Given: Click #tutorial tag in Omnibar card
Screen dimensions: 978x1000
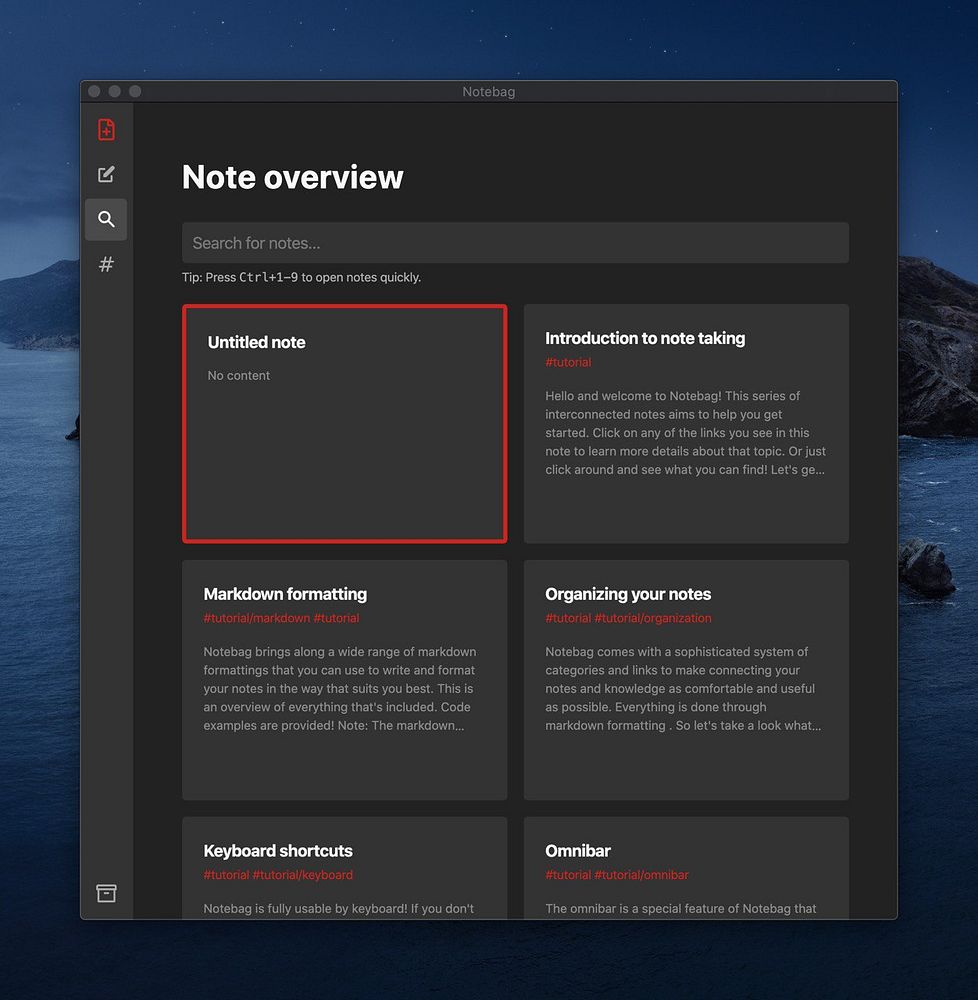Looking at the screenshot, I should click(568, 875).
